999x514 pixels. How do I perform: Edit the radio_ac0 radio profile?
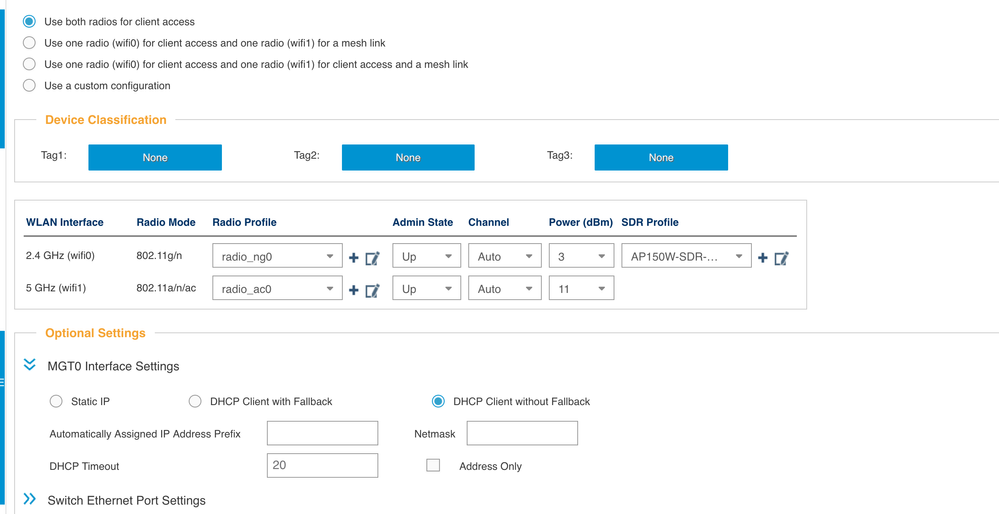click(372, 290)
